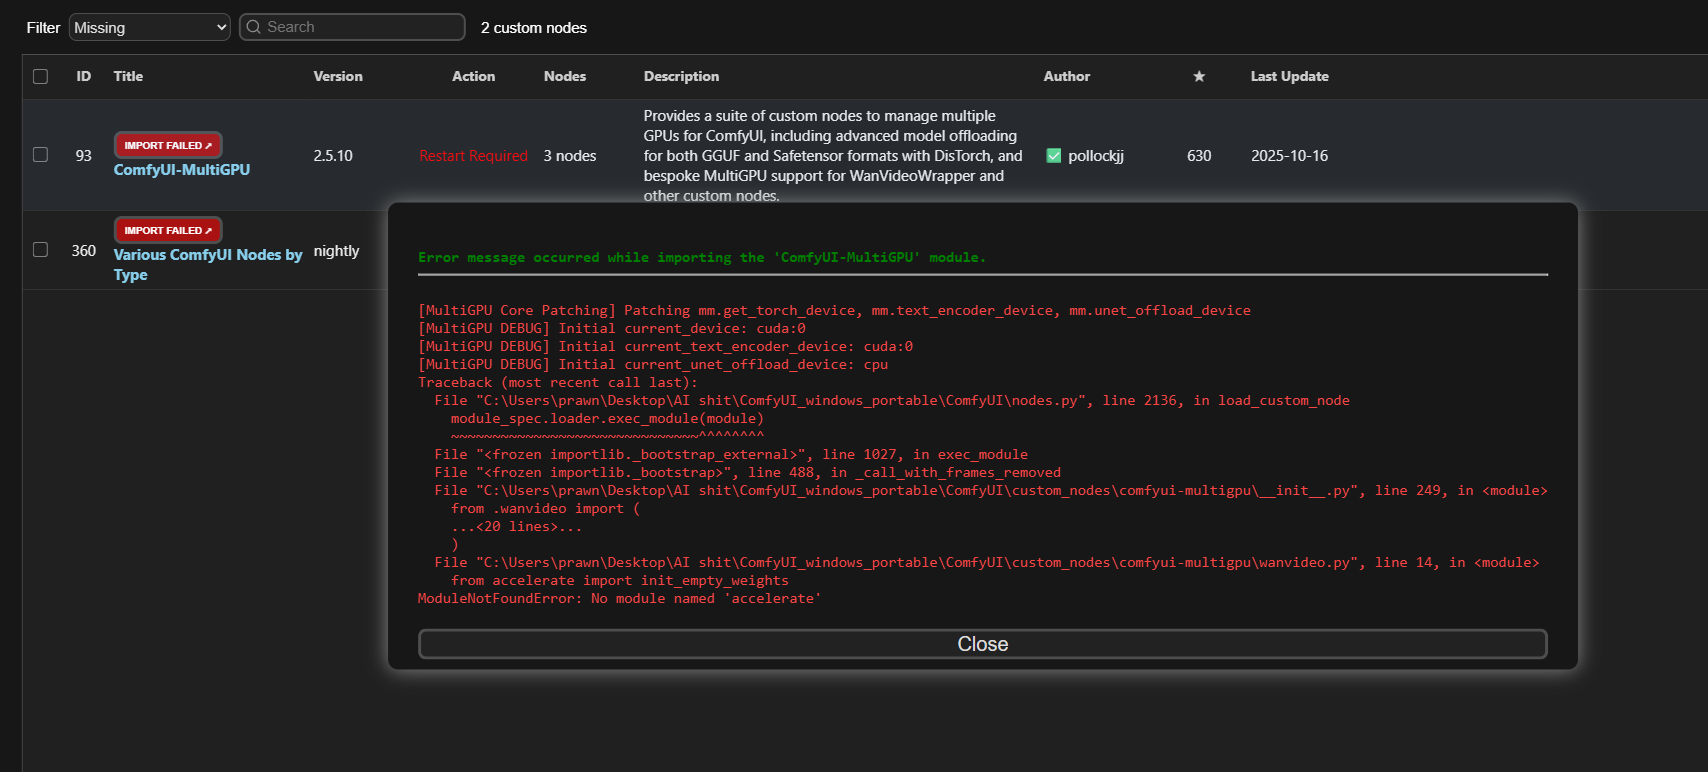Click the Traceback (most recent call last) line
Viewport: 1708px width, 772px height.
(x=558, y=382)
